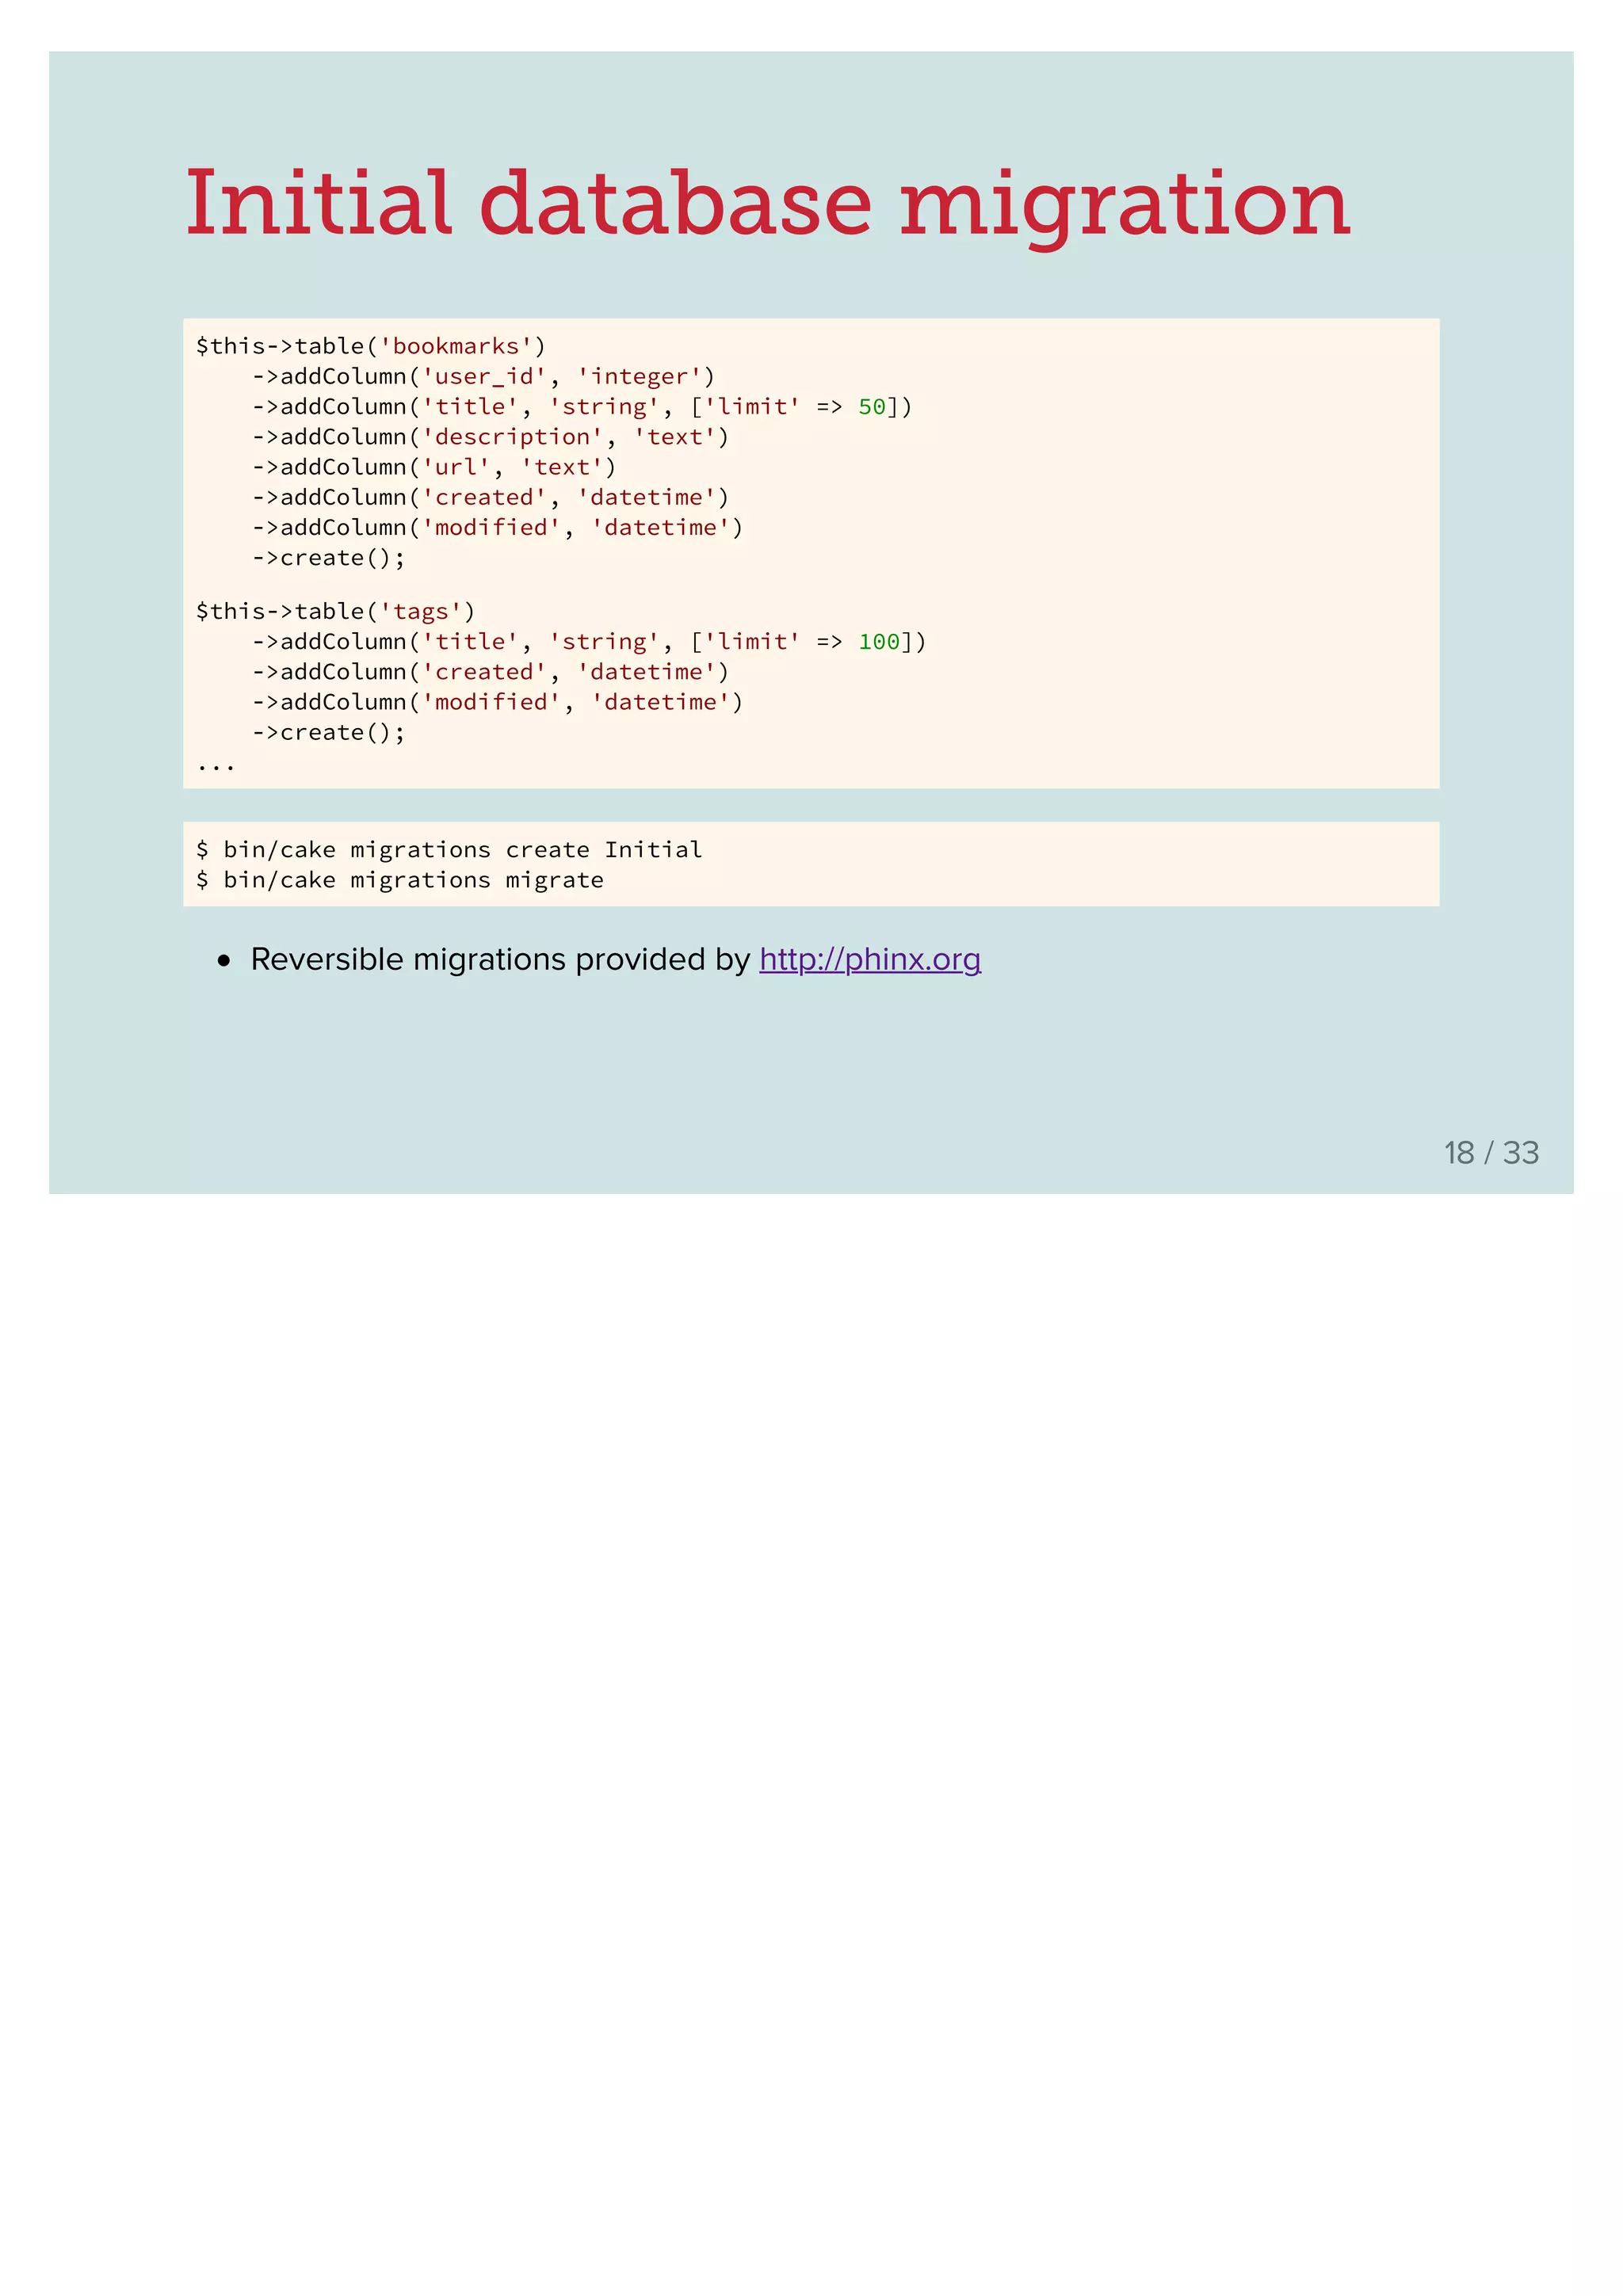Click bookmarks table's 'created' datetime line
Image resolution: width=1623 pixels, height=2296 pixels.
tap(490, 498)
